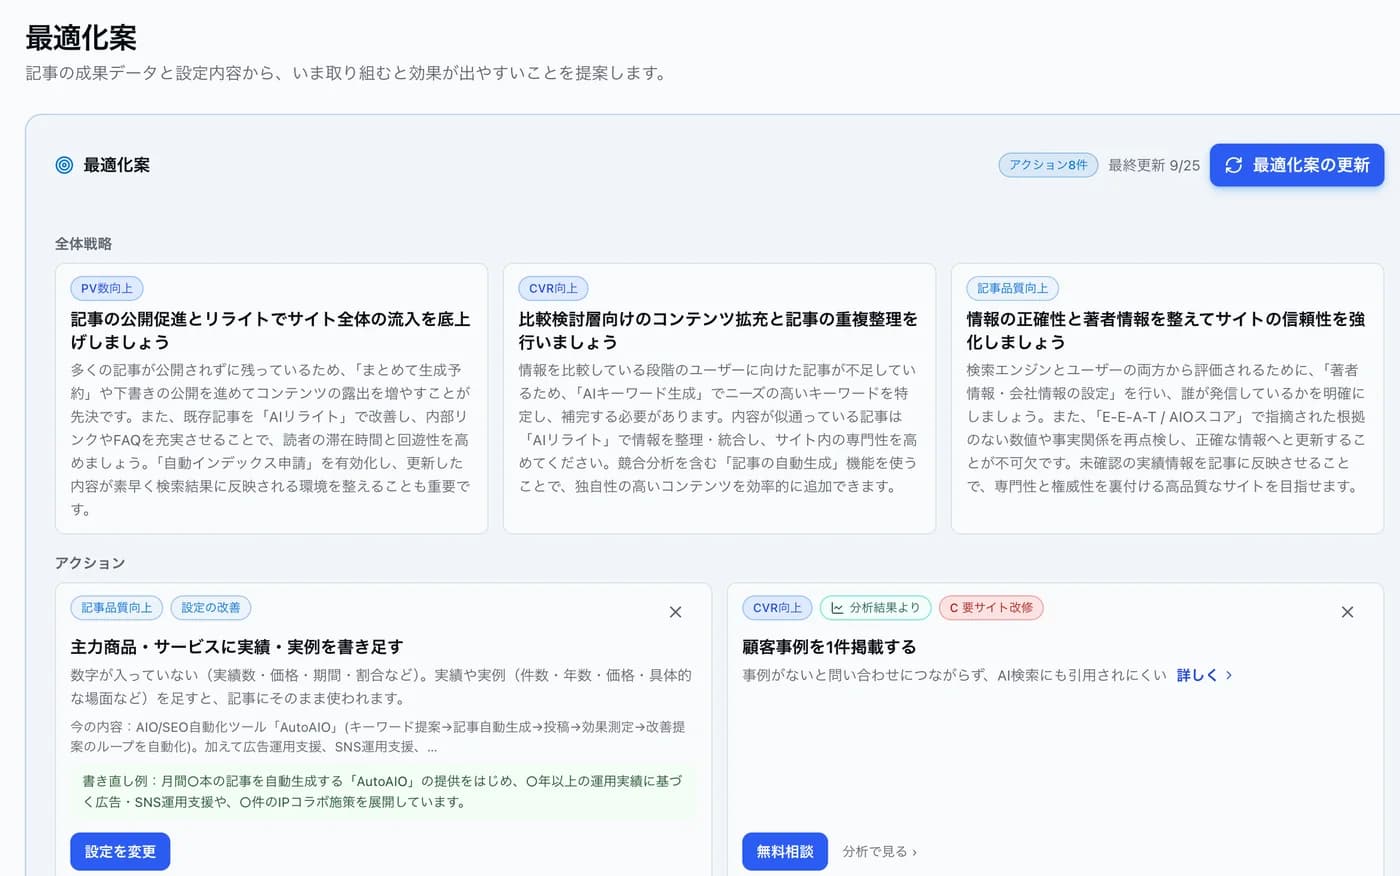Click the 分析結果より tag with the chart icon
The image size is (1400, 876).
(875, 607)
